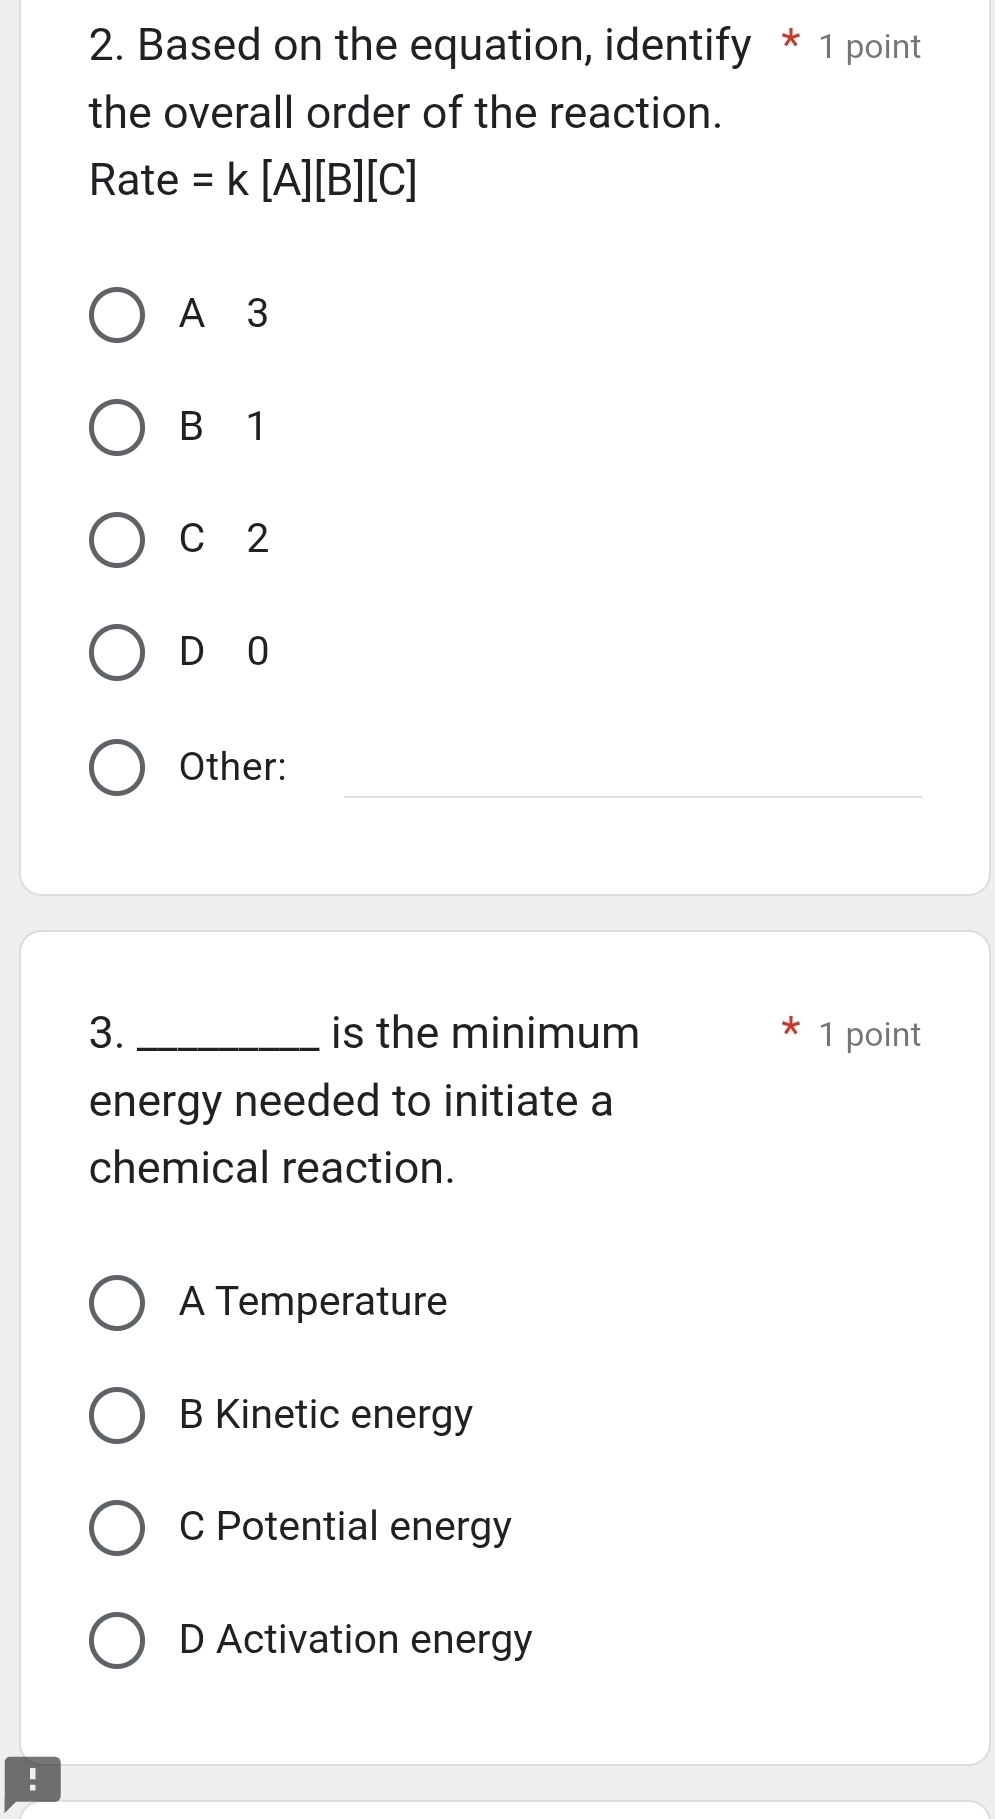Select radio option D 0
The width and height of the screenshot is (995, 1819).
pyautogui.click(x=117, y=653)
